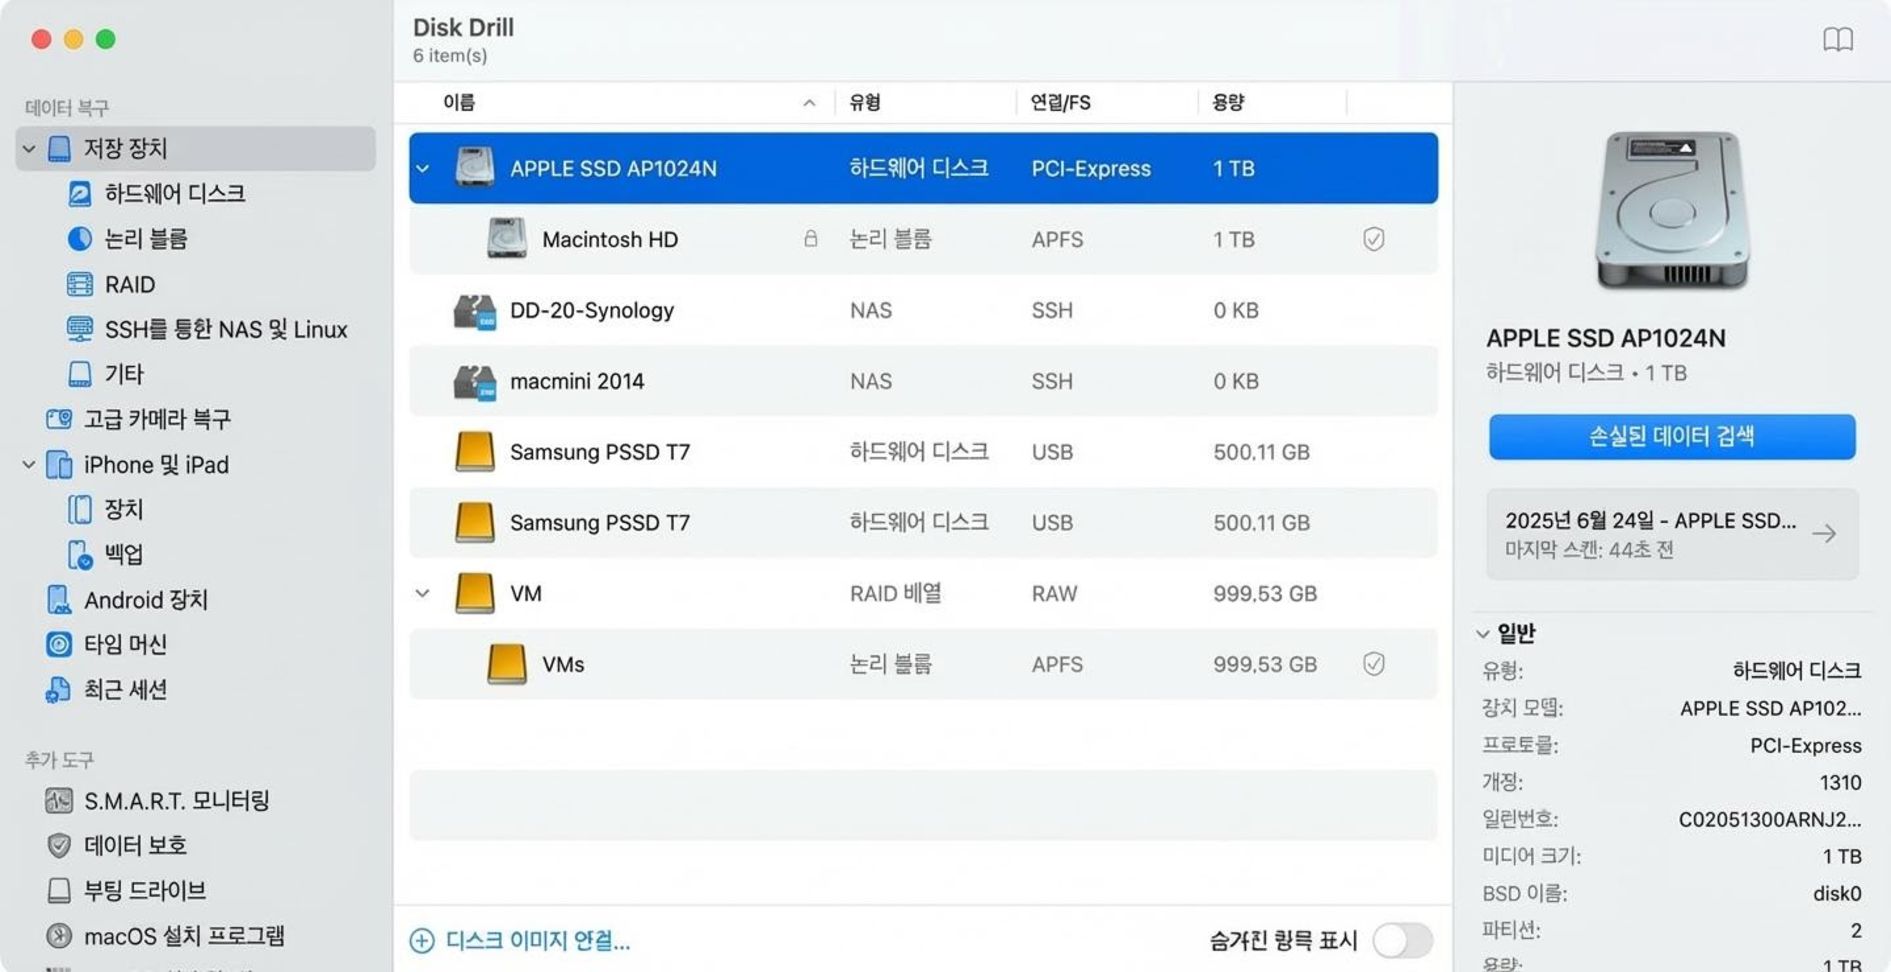Open the 타임 머신 icon

click(57, 644)
